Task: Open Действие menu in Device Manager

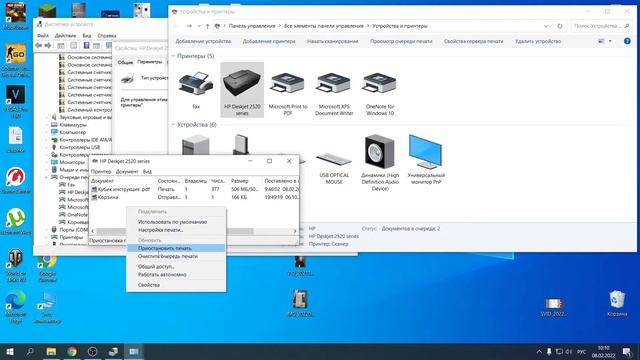Action: pos(65,36)
